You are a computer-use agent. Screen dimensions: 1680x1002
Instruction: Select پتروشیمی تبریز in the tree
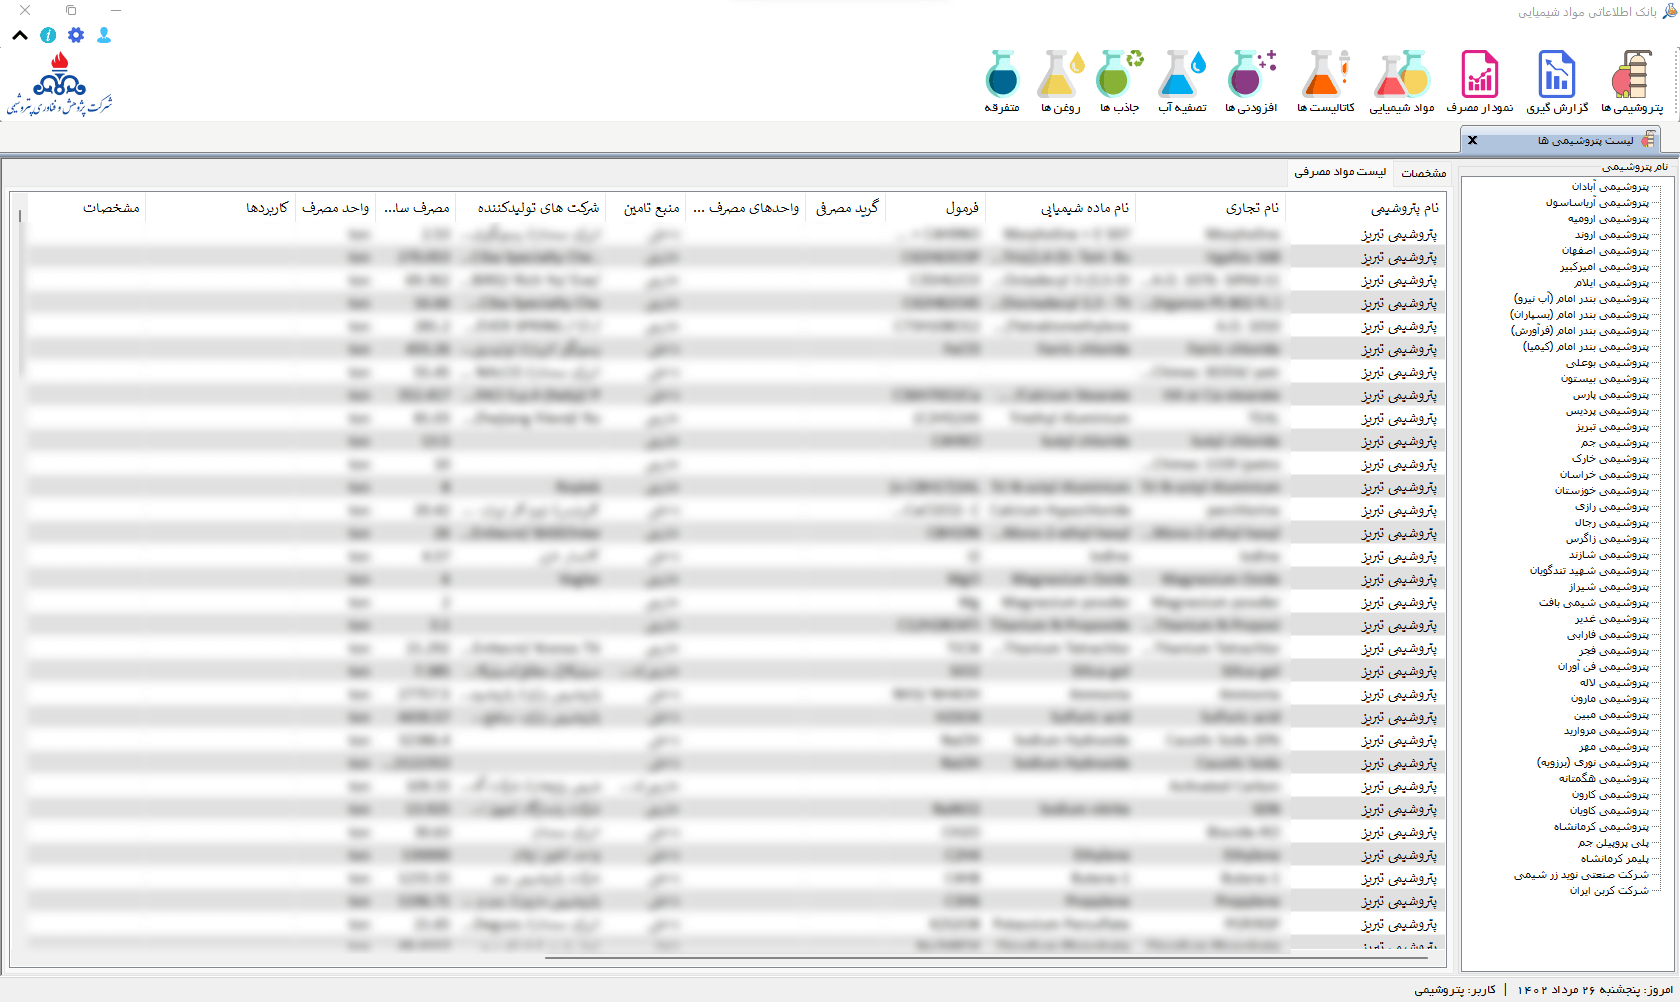(x=1612, y=427)
